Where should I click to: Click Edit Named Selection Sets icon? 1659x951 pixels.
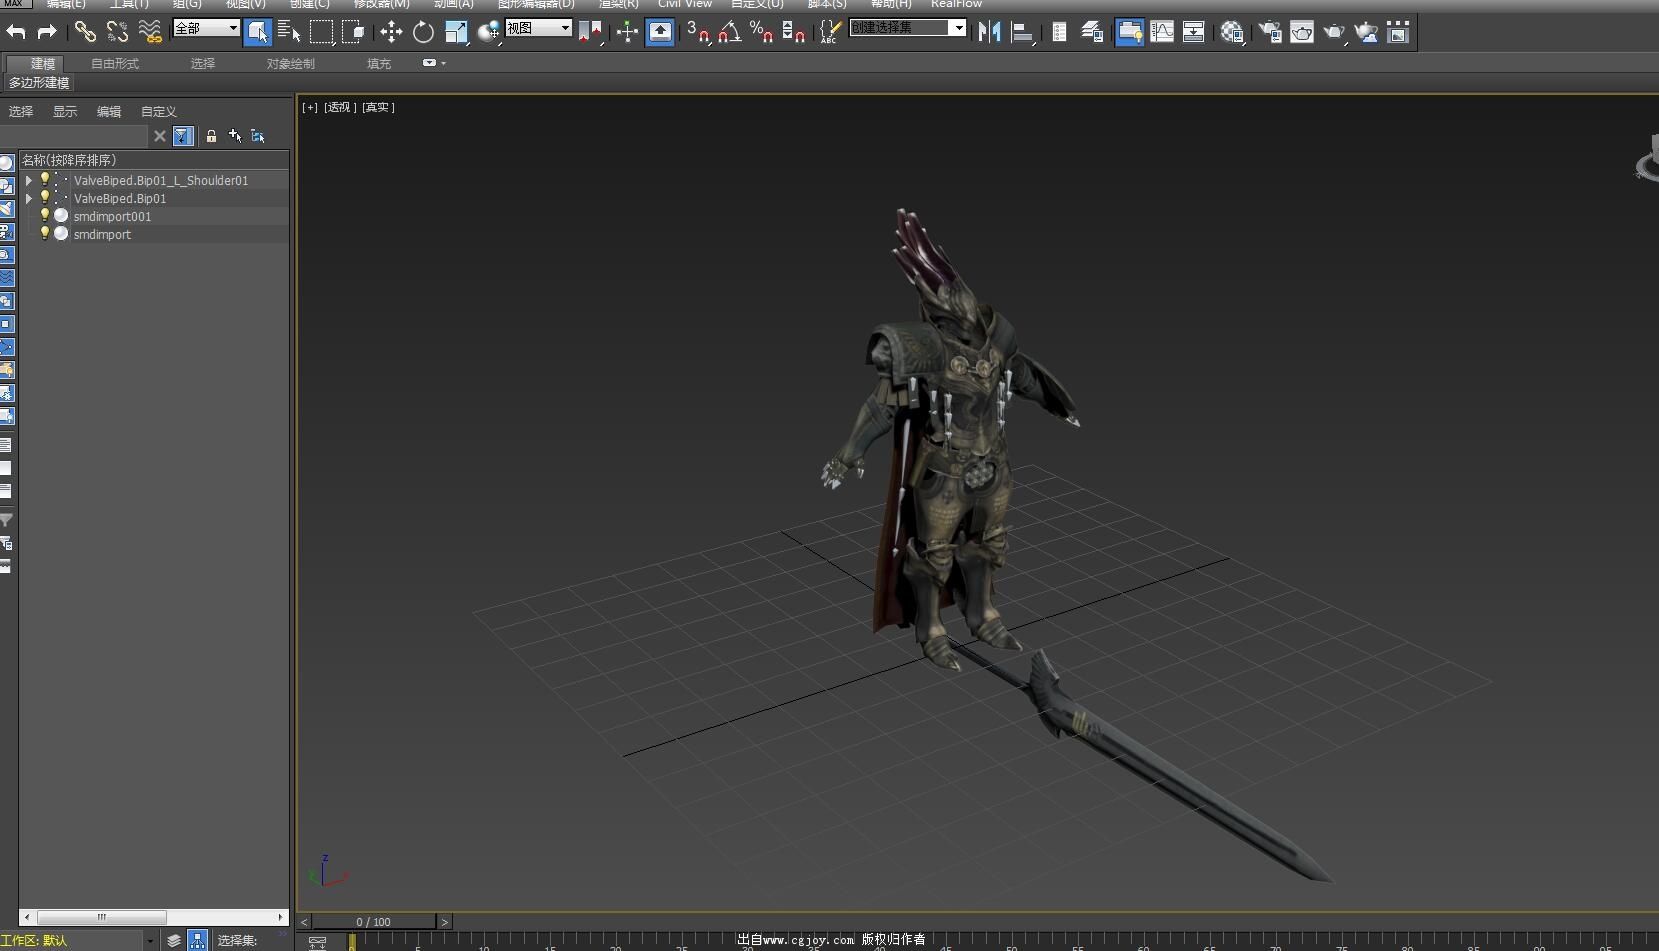(829, 32)
